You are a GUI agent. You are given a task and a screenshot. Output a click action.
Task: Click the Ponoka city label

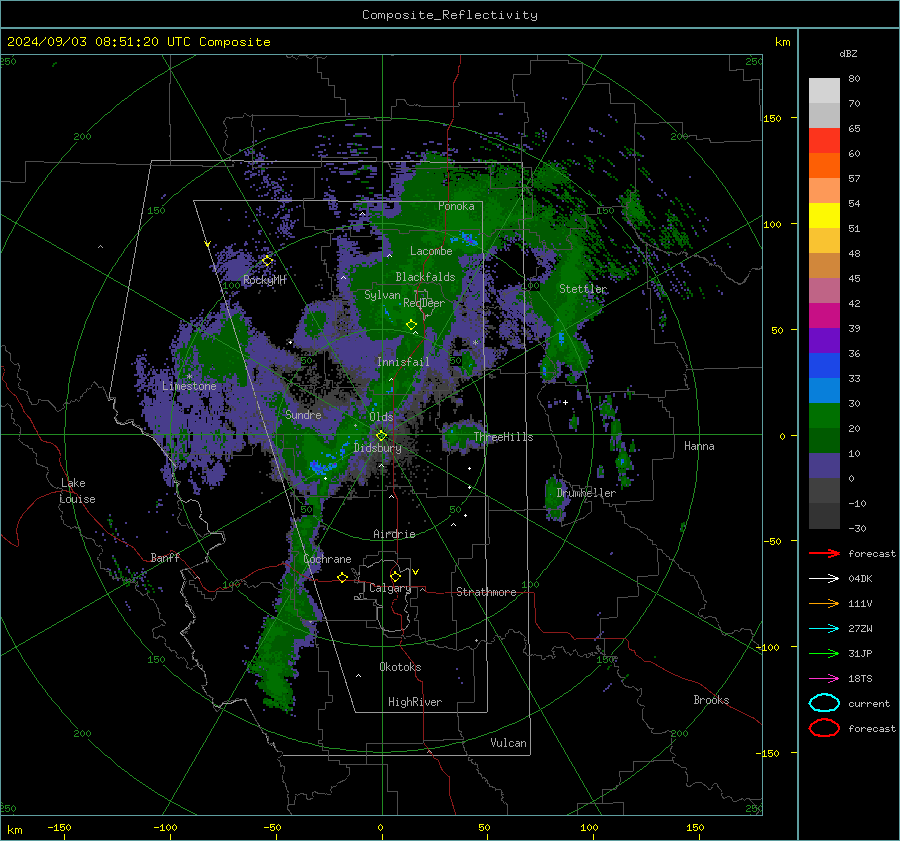[x=456, y=206]
